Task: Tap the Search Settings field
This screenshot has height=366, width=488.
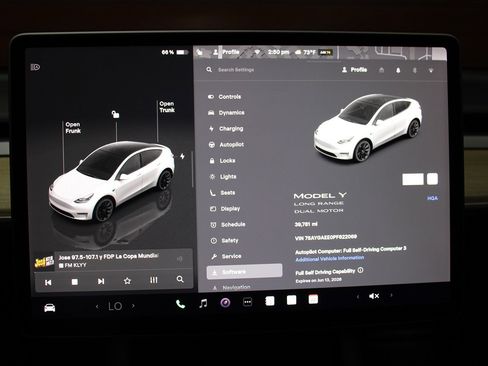Action: tap(236, 70)
